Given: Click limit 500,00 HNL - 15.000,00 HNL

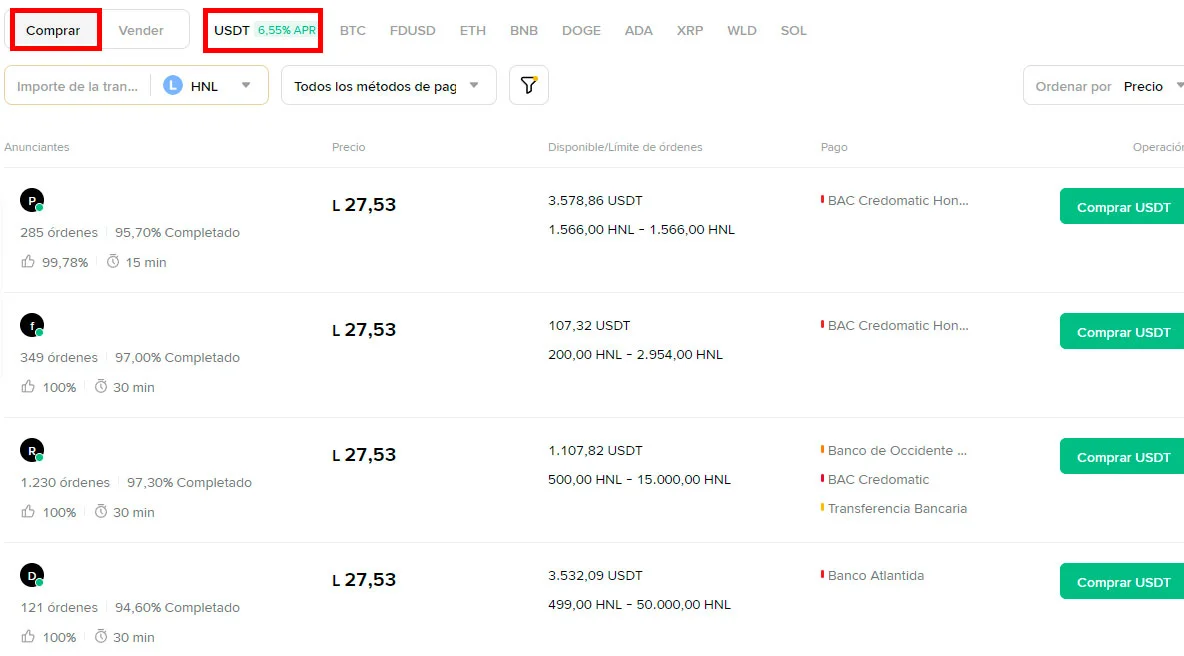Looking at the screenshot, I should pyautogui.click(x=639, y=479).
